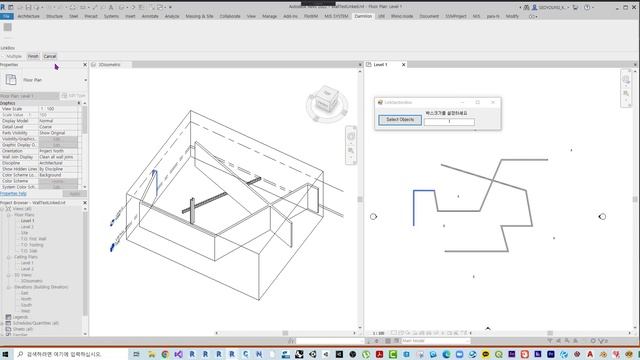Click the 3D view navigation wheel icon
This screenshot has height=360, width=640.
351,136
